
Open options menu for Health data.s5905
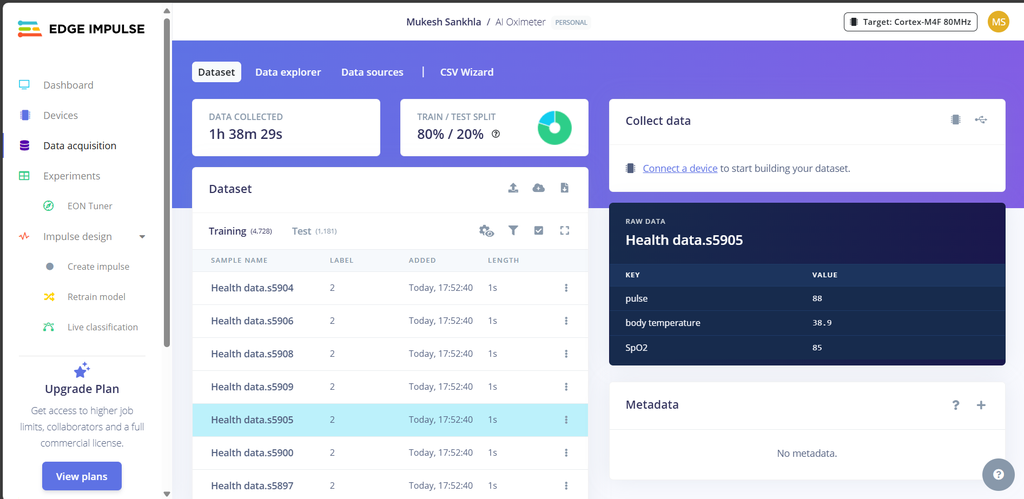pyautogui.click(x=566, y=419)
